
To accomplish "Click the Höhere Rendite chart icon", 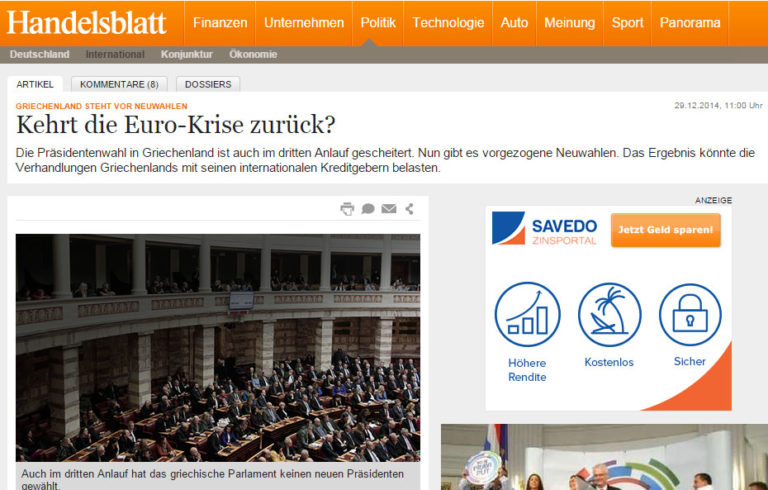I will pos(527,314).
